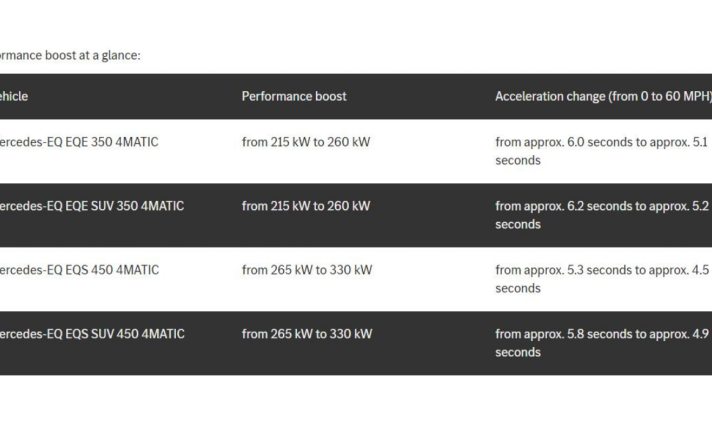
Task: Click the EQS SUV 450 power boost value
Action: 307,334
